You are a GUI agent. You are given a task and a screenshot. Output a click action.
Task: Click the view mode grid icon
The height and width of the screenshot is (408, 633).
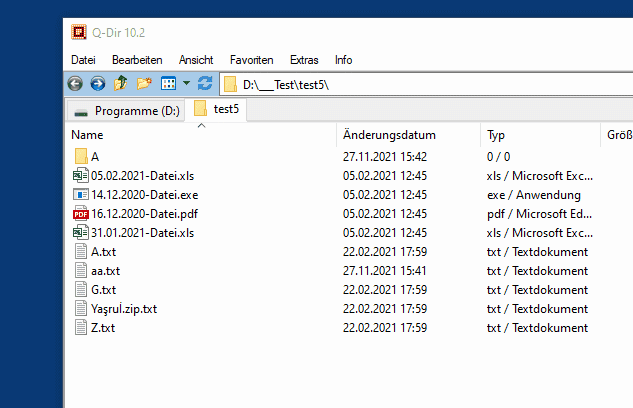coord(168,84)
